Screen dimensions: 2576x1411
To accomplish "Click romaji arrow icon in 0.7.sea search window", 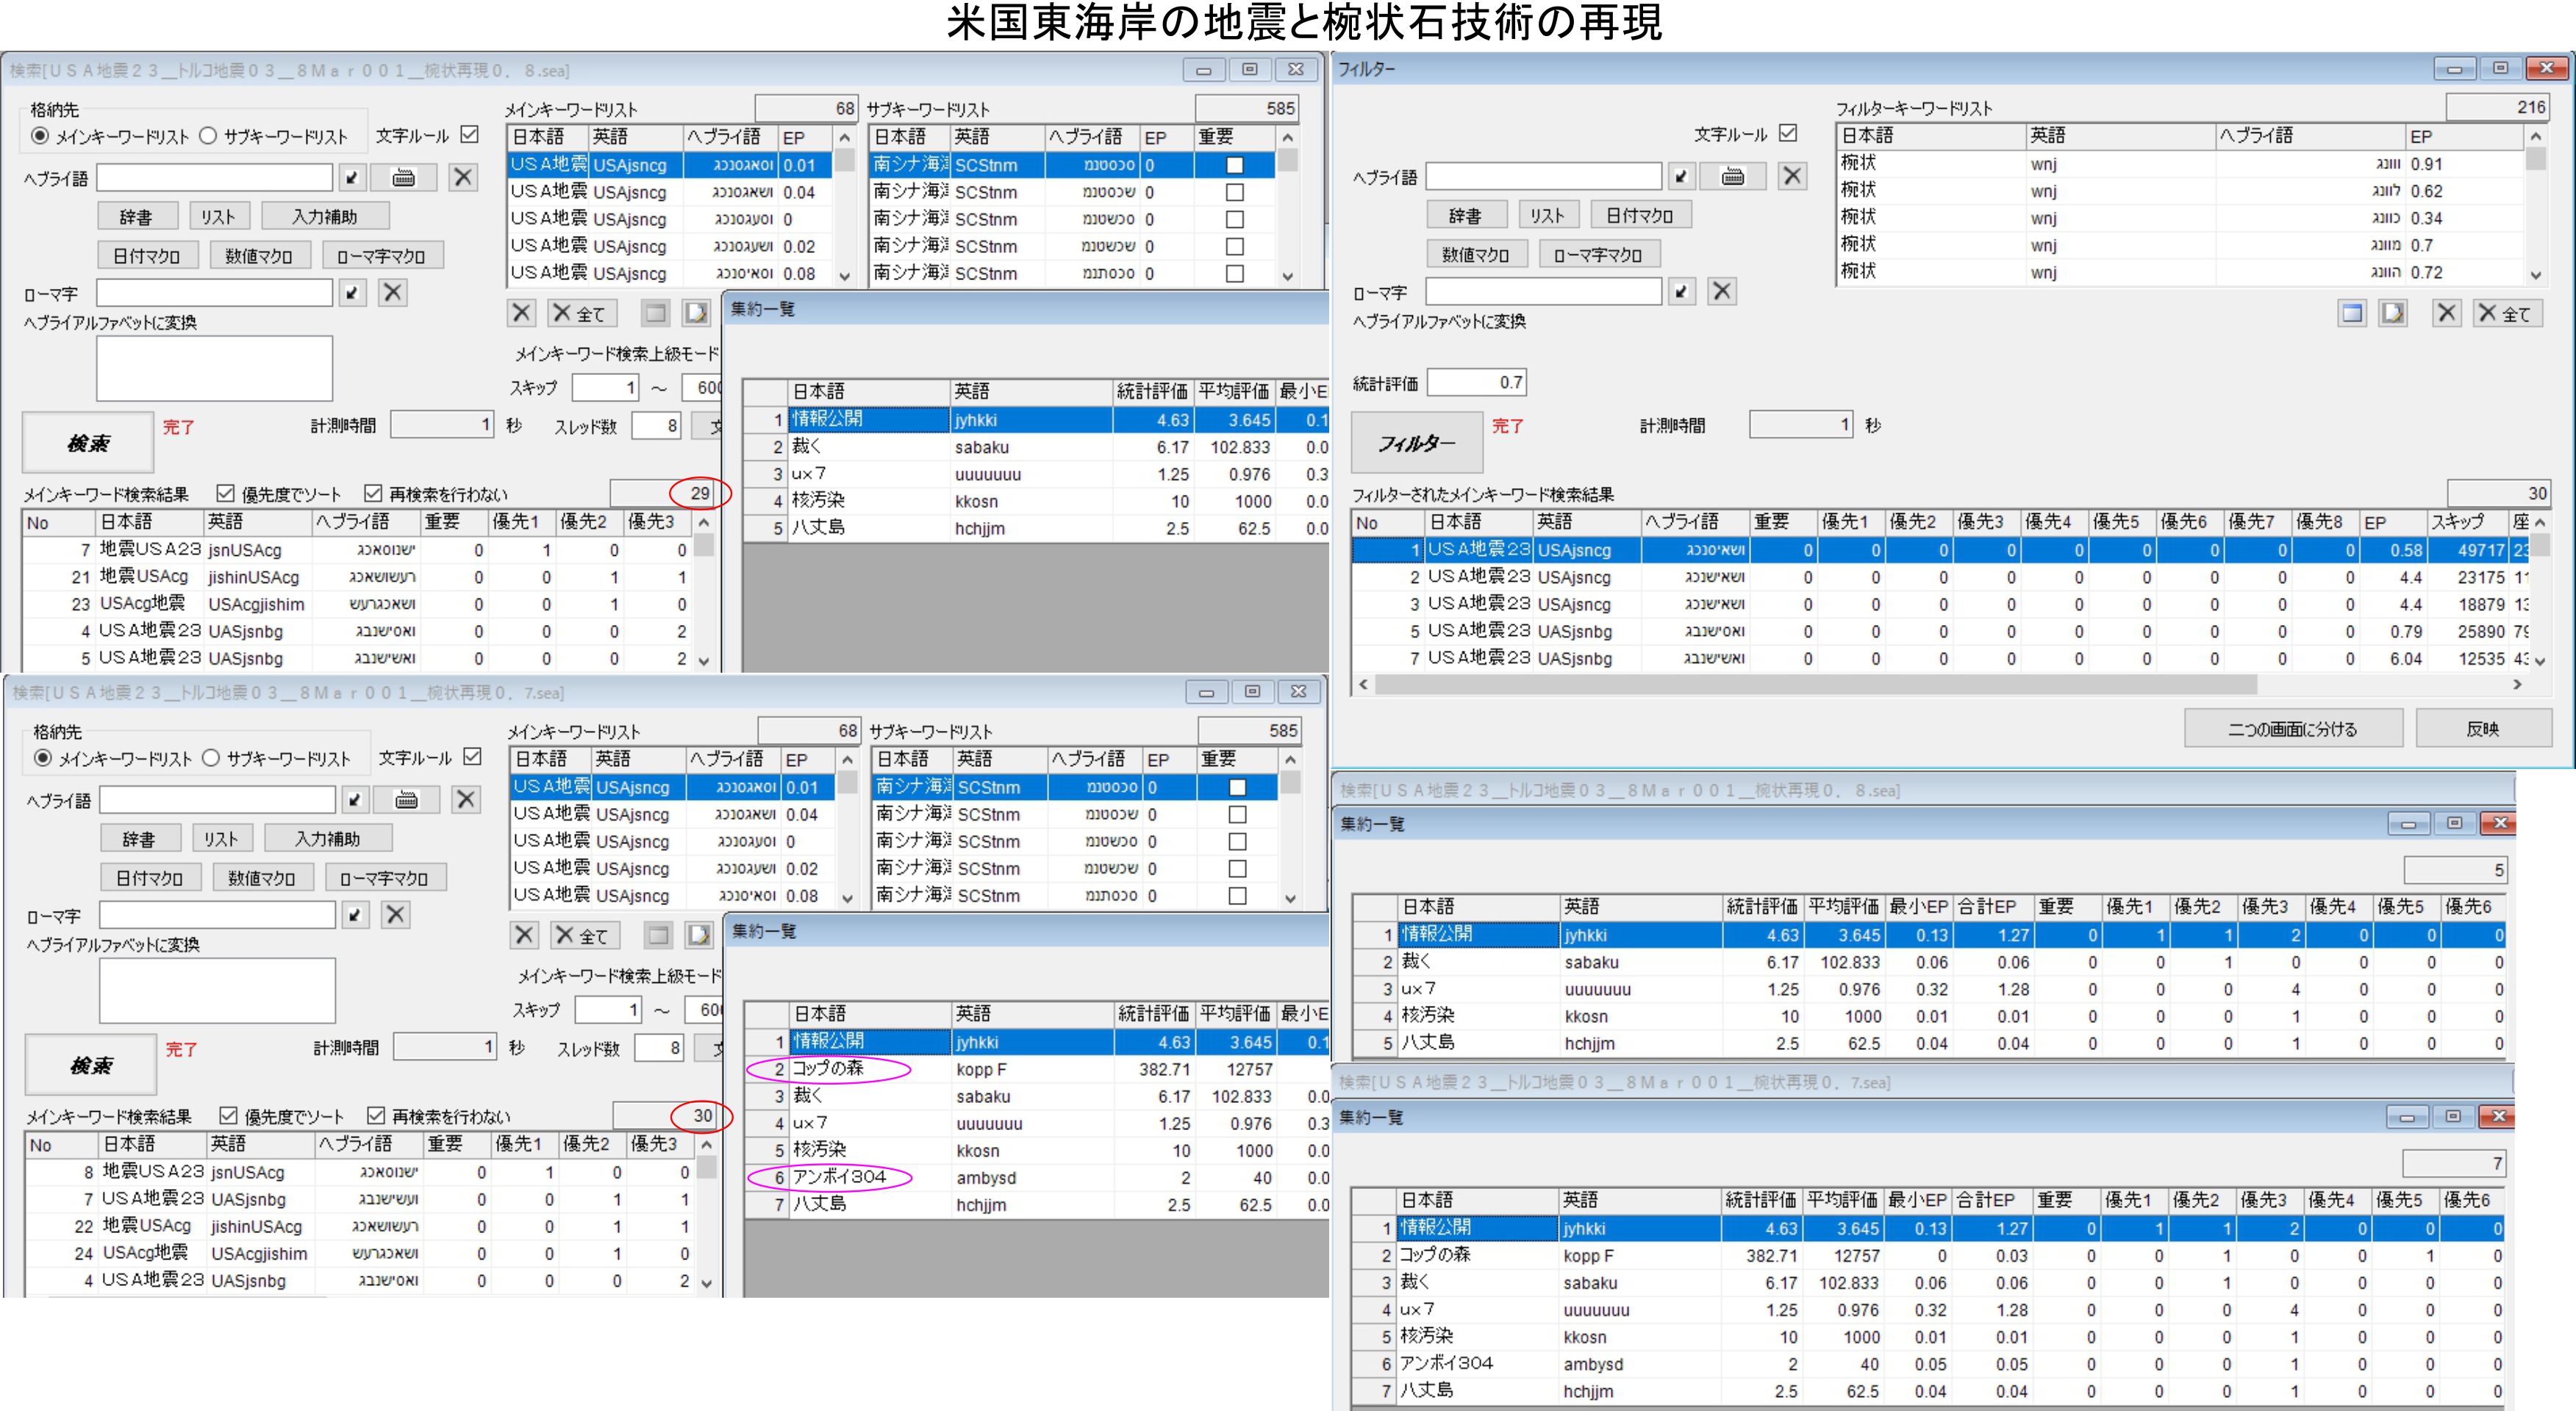I will pyautogui.click(x=355, y=915).
